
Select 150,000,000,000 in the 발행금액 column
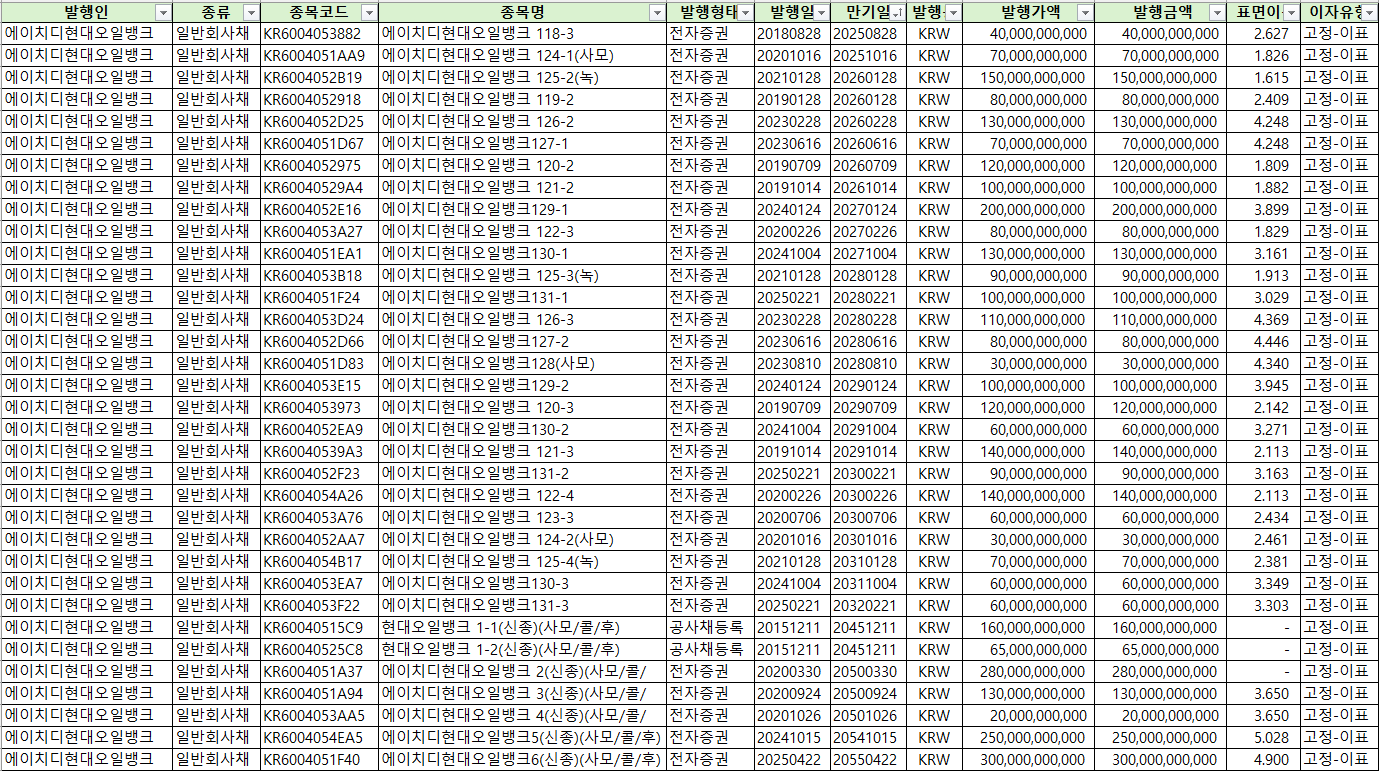point(1159,77)
